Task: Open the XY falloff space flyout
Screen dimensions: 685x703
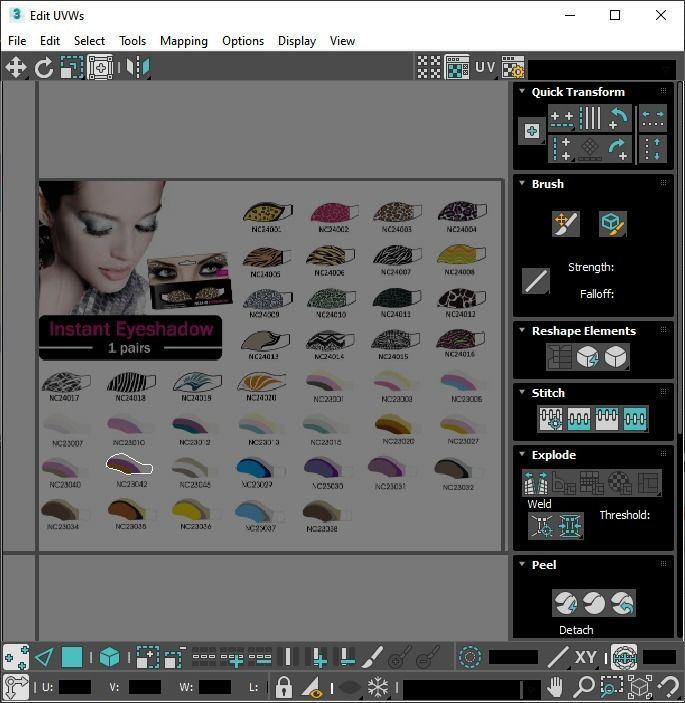Action: [x=586, y=658]
